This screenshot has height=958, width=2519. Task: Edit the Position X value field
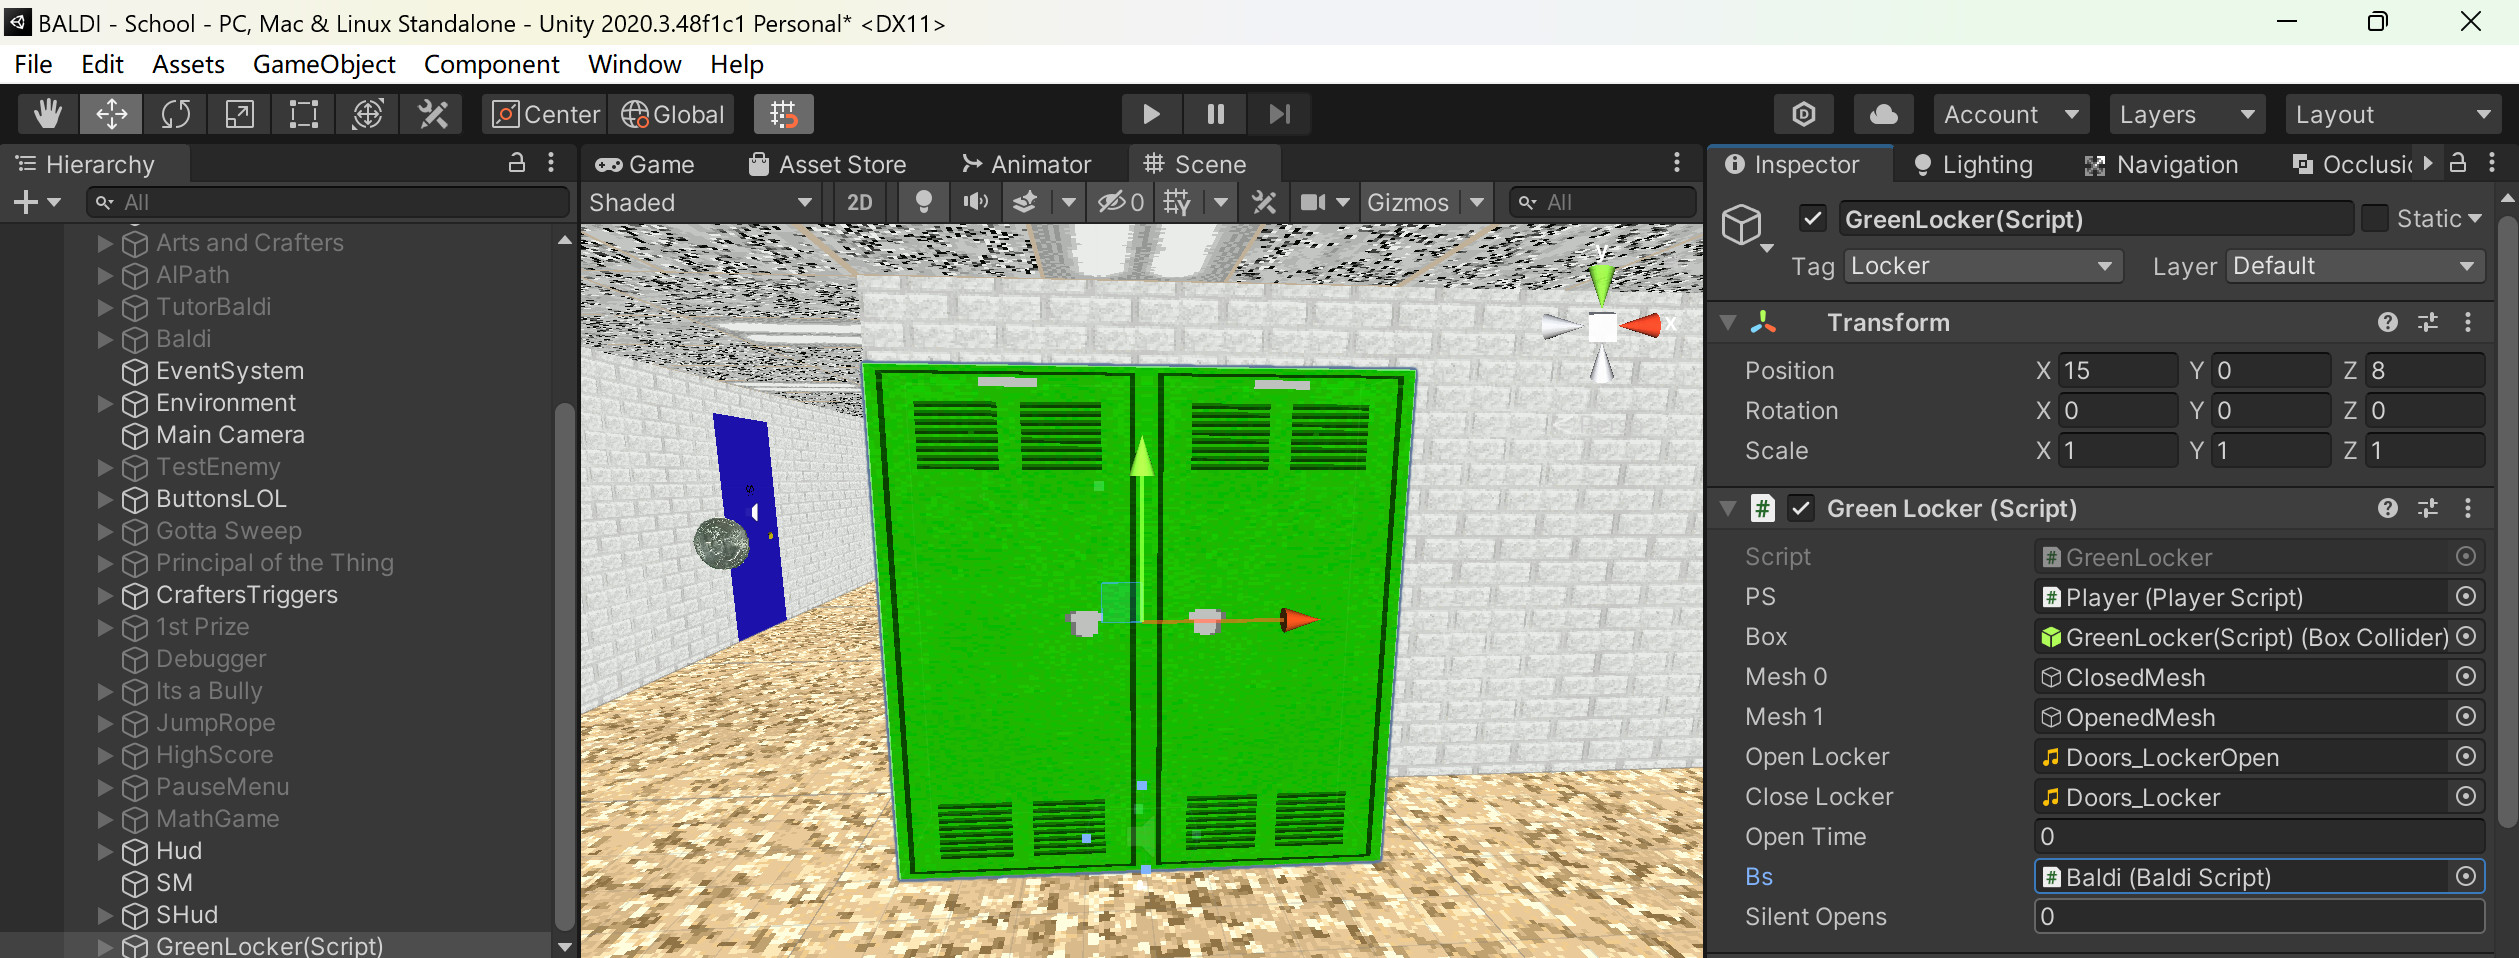2117,370
